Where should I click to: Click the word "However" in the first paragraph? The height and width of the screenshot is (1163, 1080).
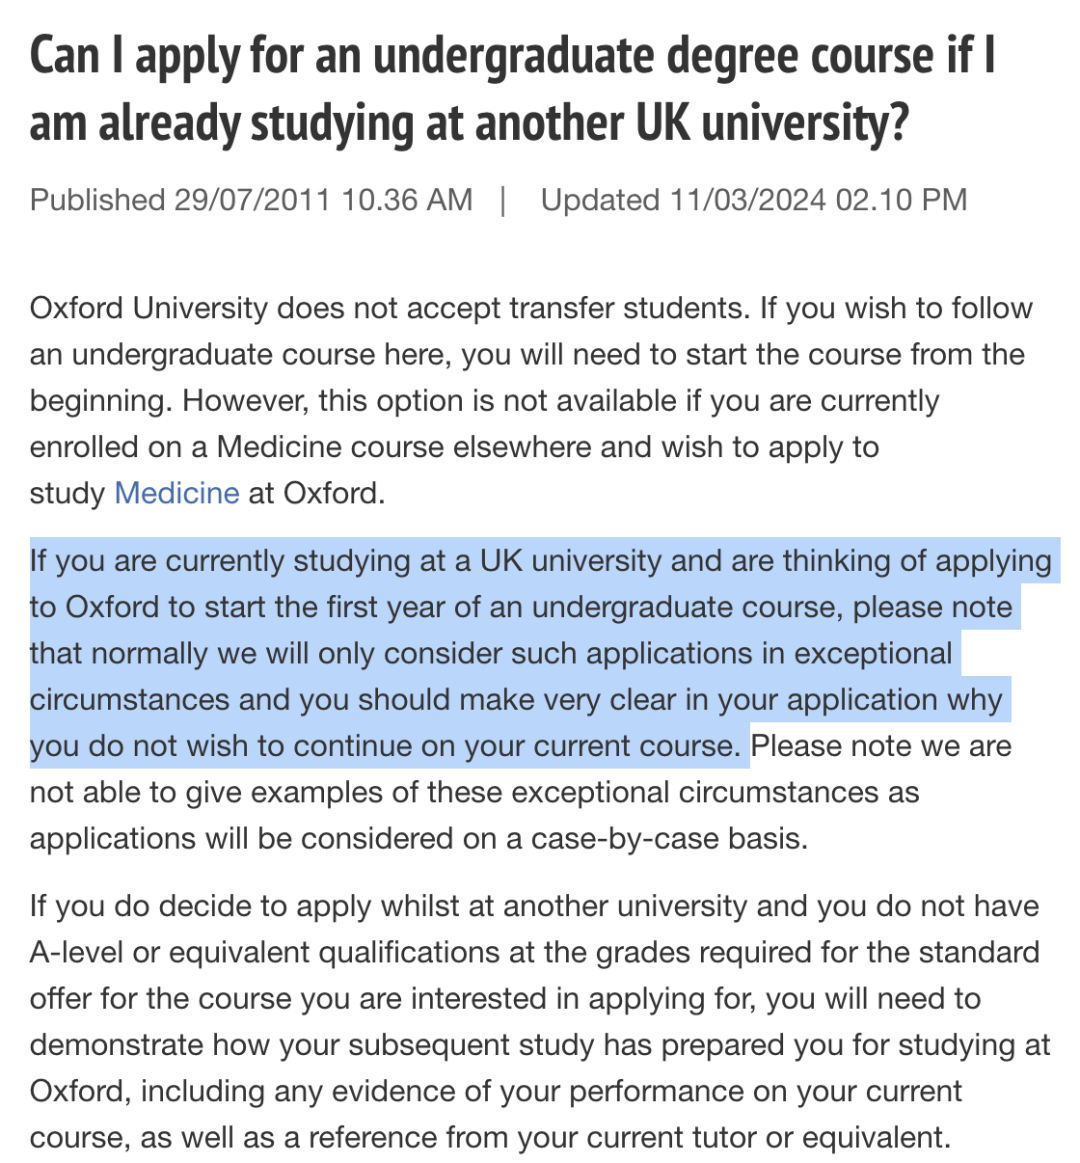click(241, 401)
